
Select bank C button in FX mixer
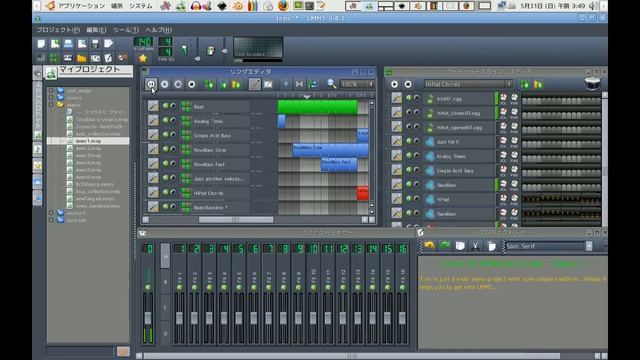point(165,307)
